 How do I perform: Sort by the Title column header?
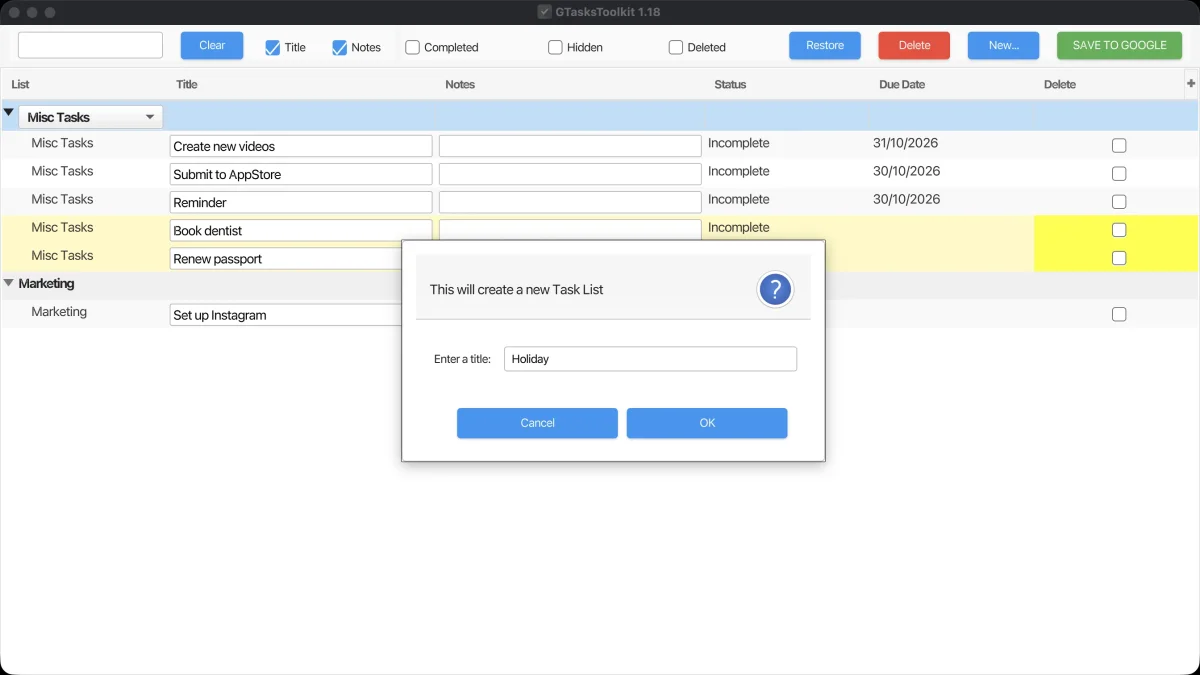point(187,85)
